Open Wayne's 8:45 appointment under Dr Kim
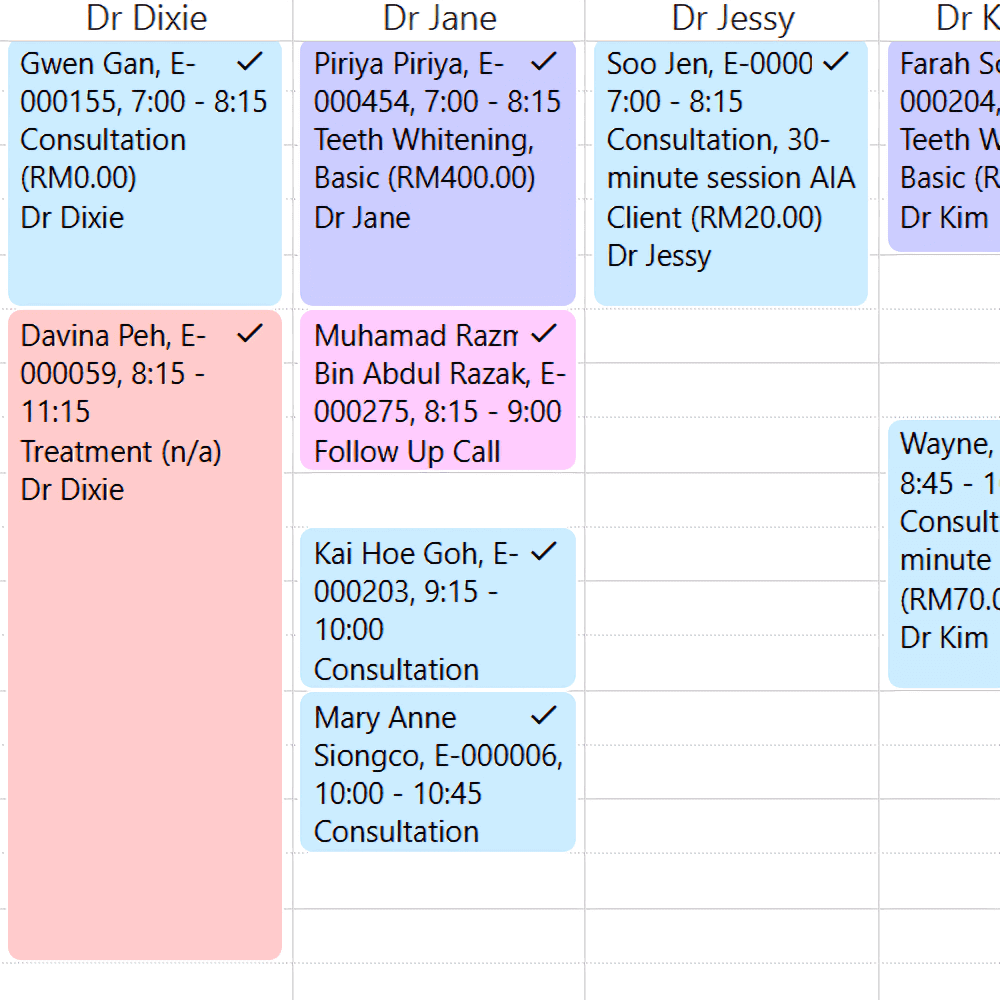 pos(945,560)
